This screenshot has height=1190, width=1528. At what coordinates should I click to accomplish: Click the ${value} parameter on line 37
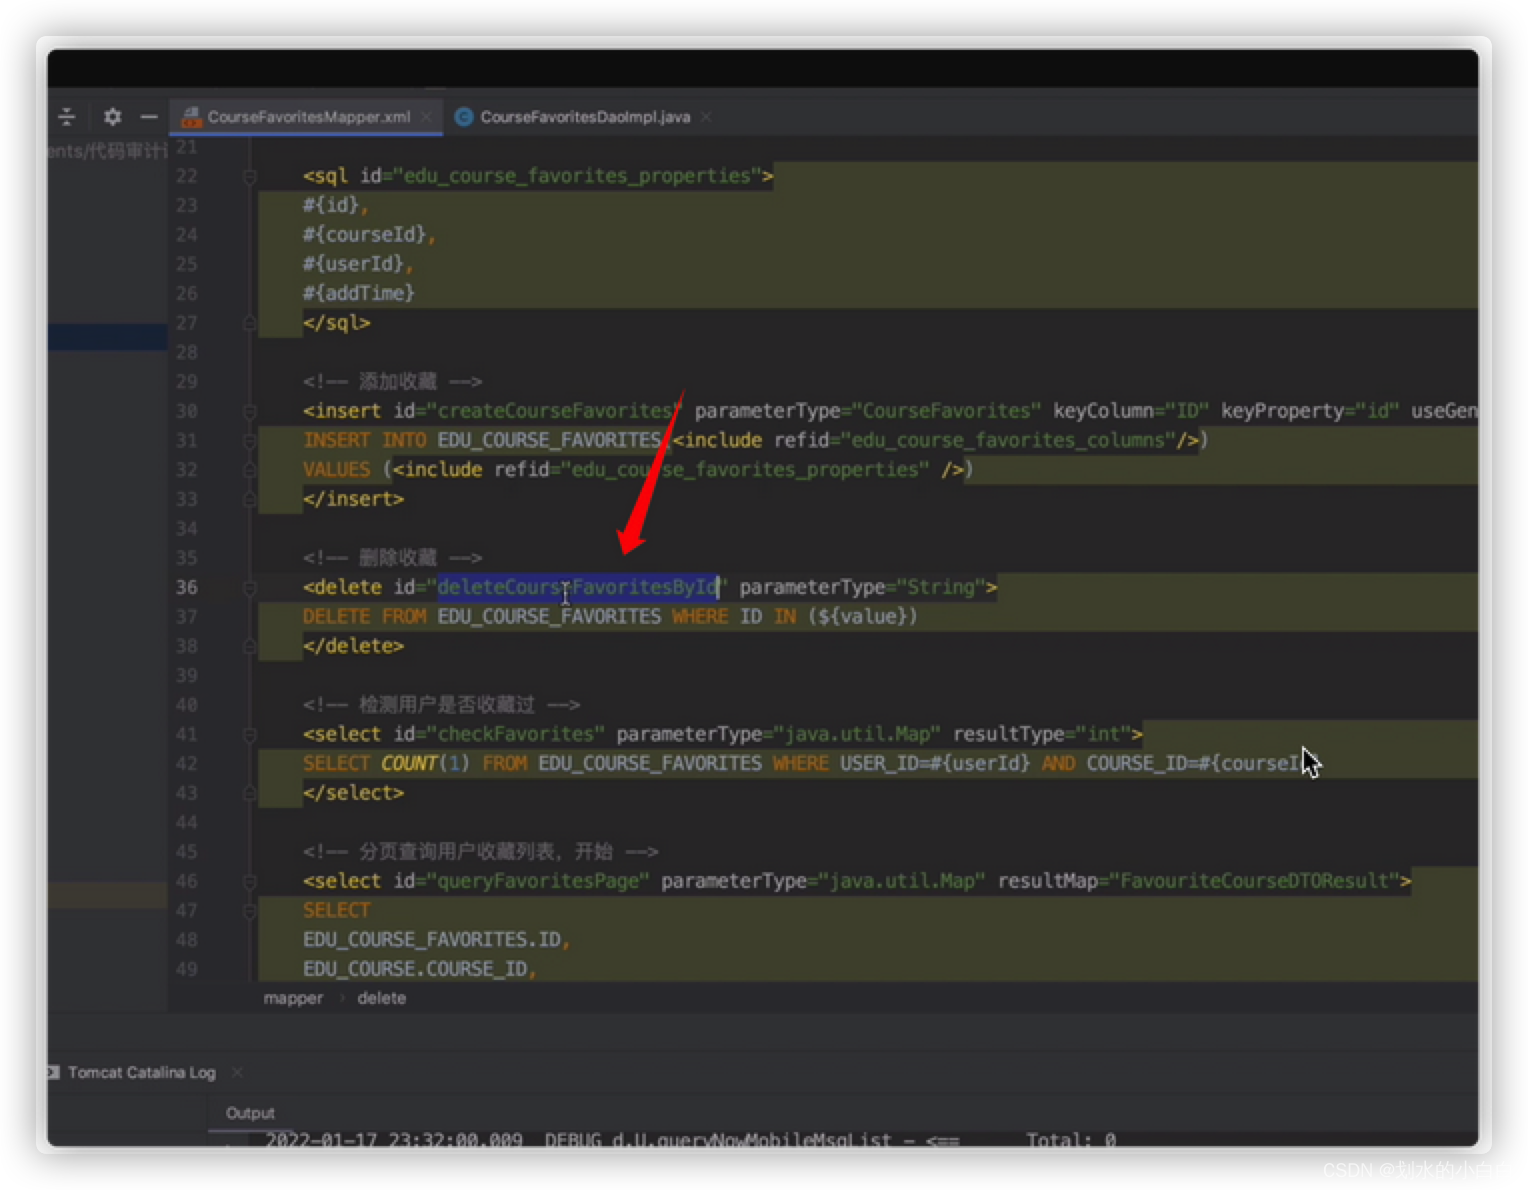(x=862, y=617)
